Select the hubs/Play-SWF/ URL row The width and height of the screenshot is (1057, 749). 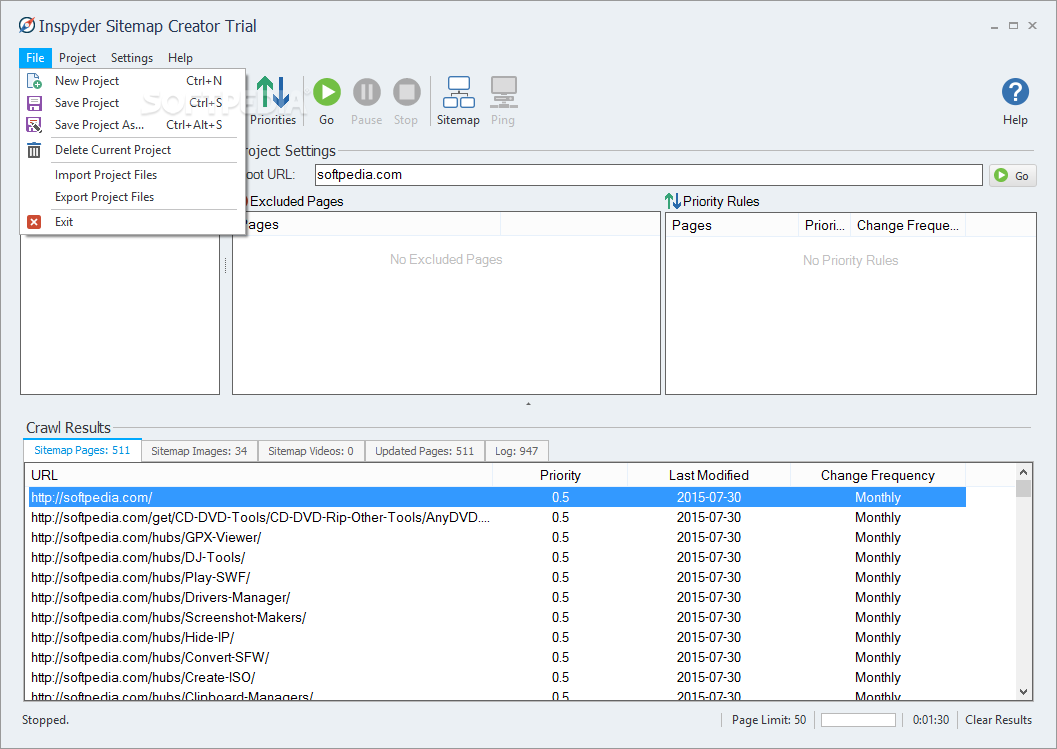click(x=497, y=578)
